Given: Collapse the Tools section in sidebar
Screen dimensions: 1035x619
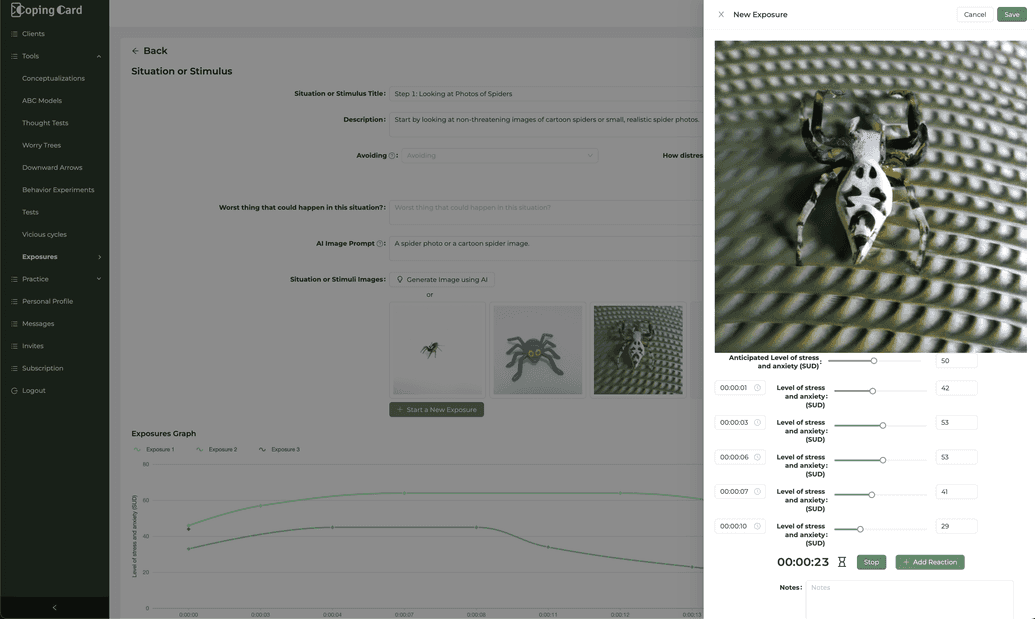Looking at the screenshot, I should pyautogui.click(x=99, y=56).
